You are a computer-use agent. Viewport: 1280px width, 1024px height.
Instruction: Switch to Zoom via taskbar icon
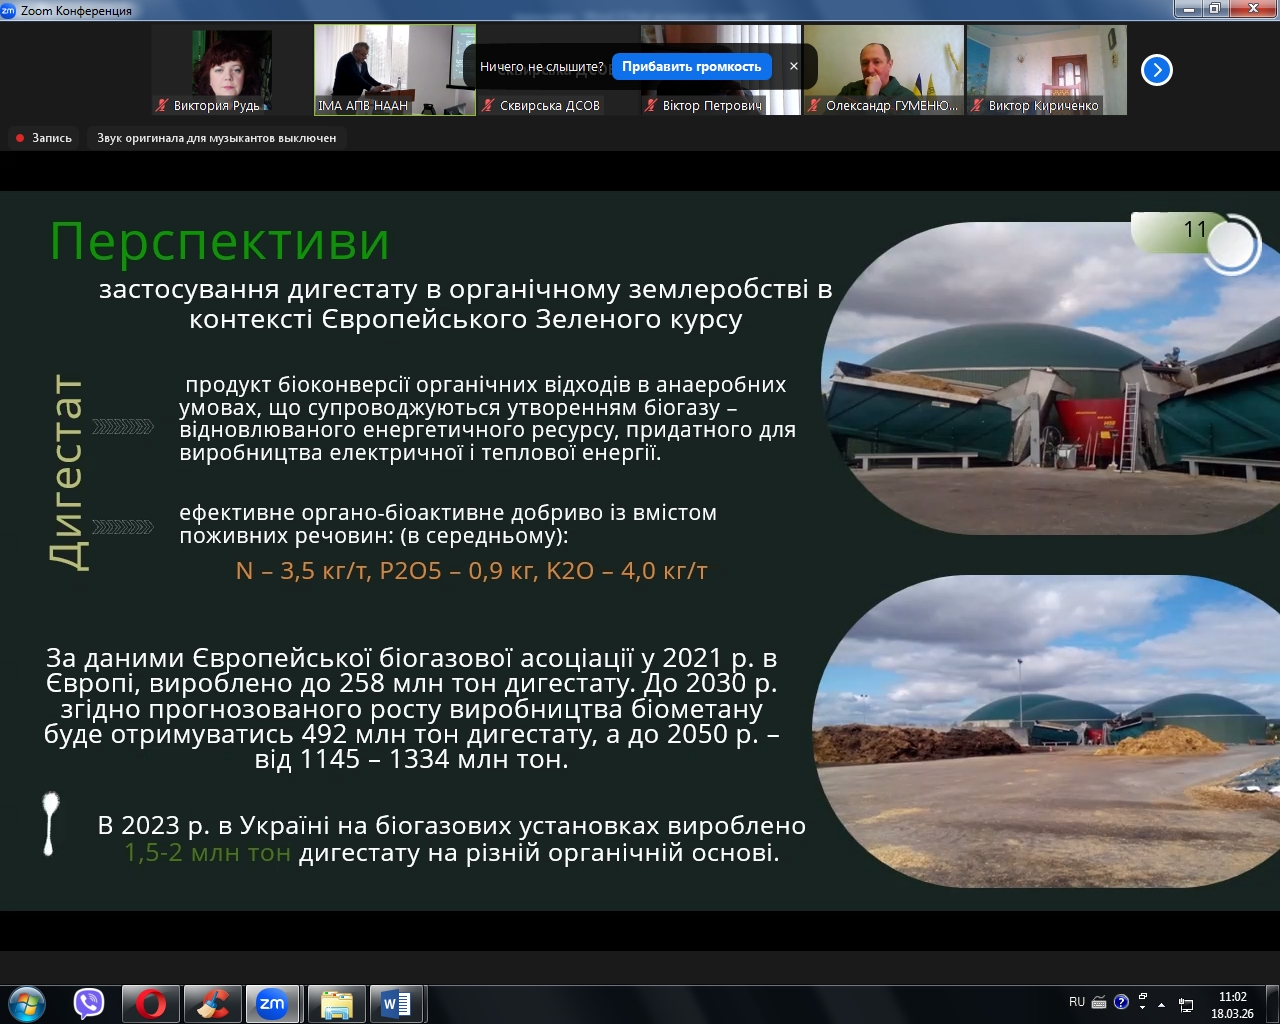click(272, 1003)
